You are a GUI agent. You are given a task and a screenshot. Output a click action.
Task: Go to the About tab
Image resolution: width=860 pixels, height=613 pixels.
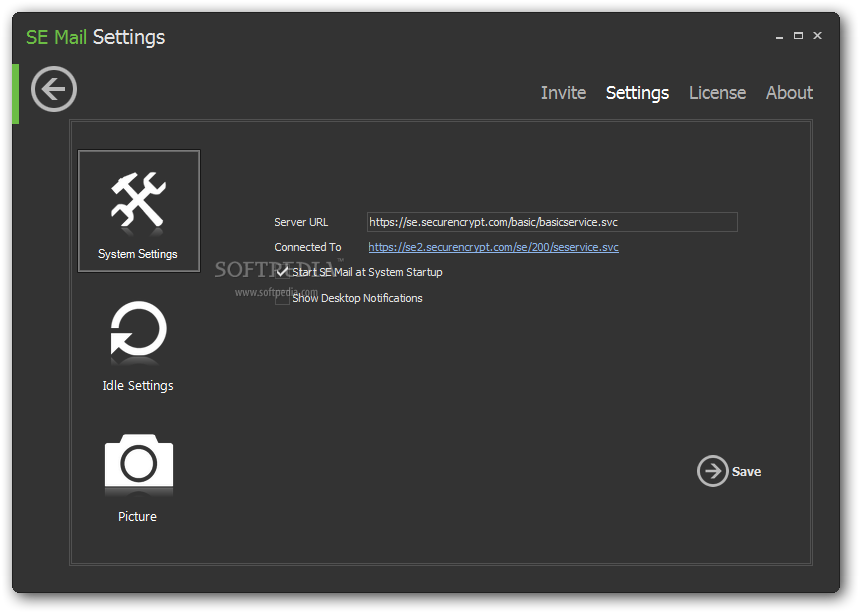click(x=789, y=93)
